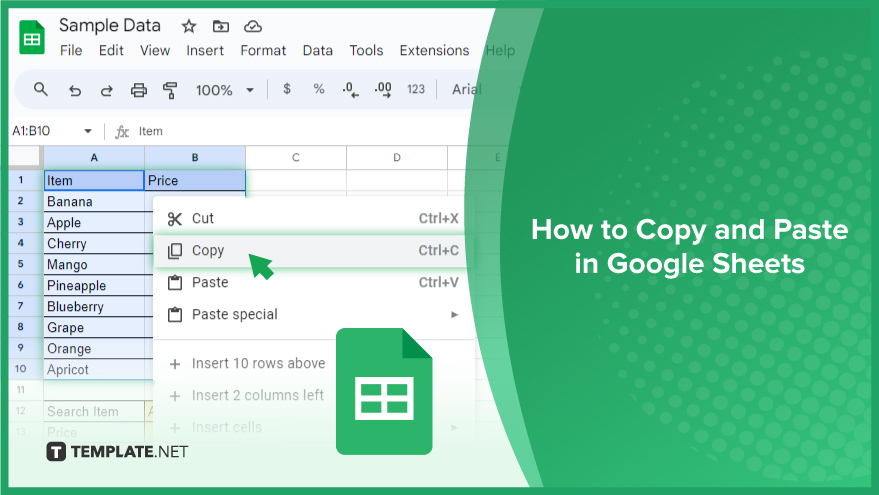Activate the paint format tool
879x495 pixels.
click(170, 90)
